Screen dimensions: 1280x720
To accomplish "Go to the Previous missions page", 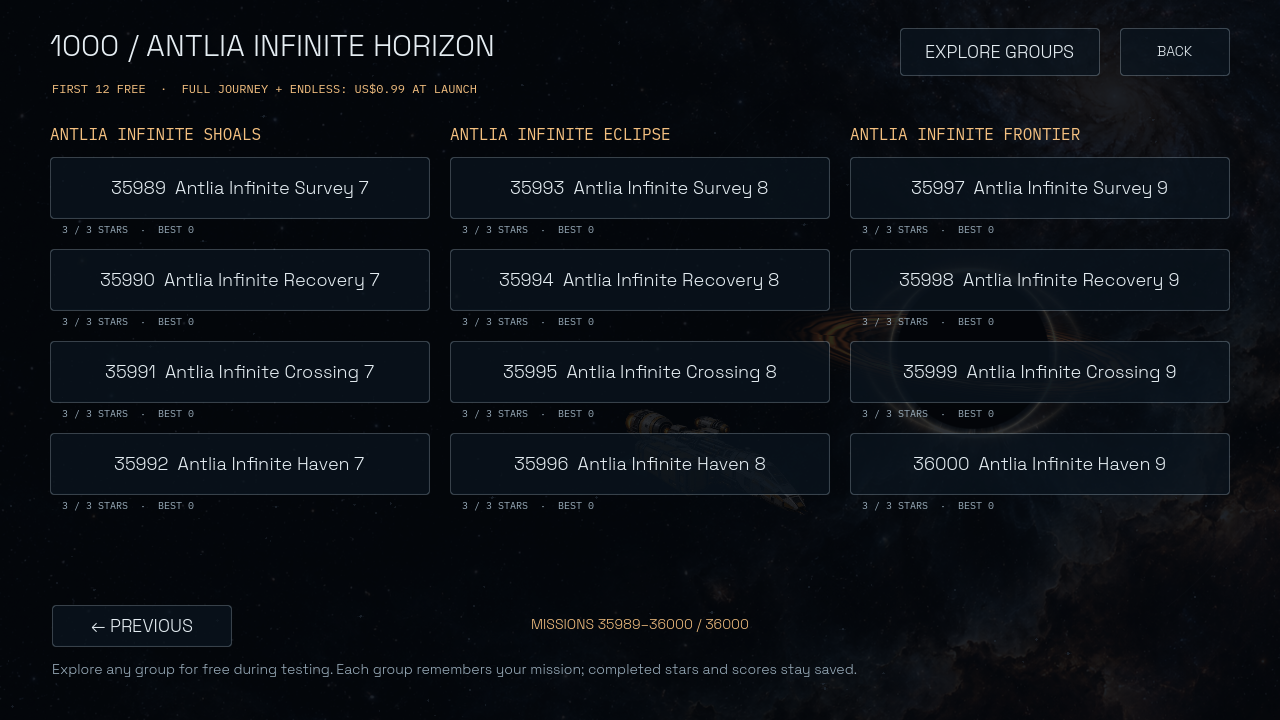I will point(142,626).
